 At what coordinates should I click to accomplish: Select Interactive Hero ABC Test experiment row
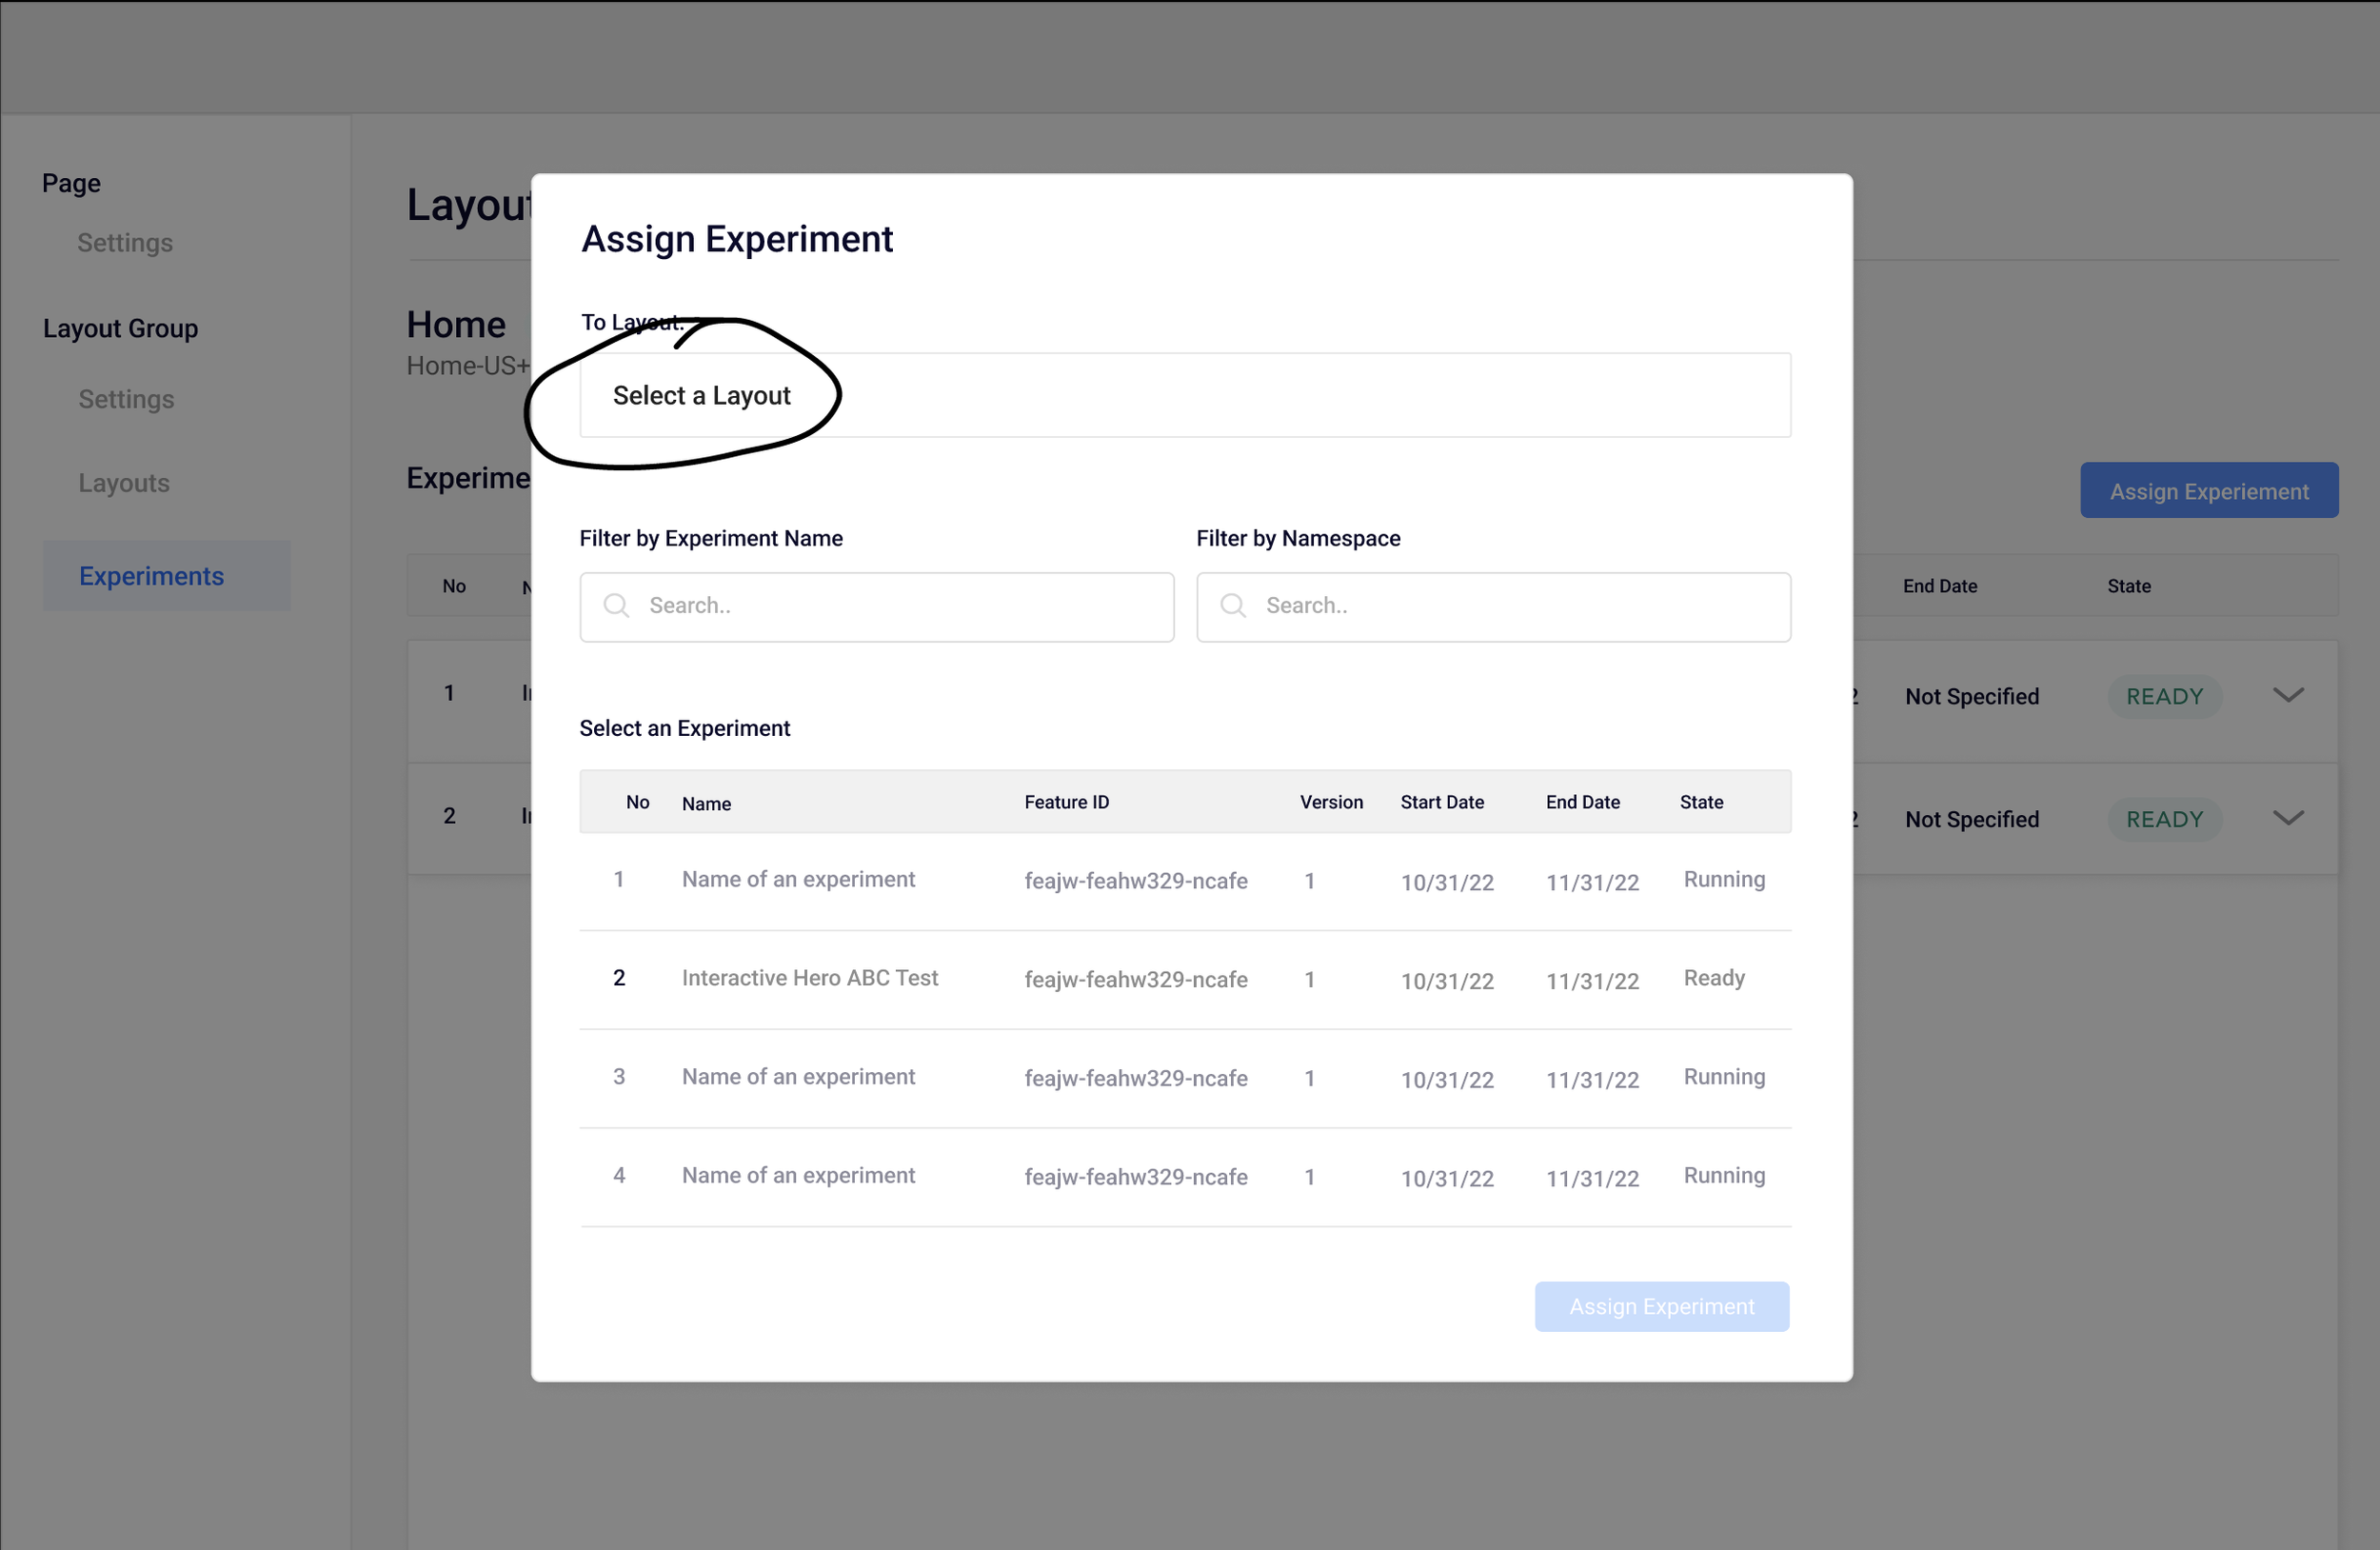(x=810, y=978)
